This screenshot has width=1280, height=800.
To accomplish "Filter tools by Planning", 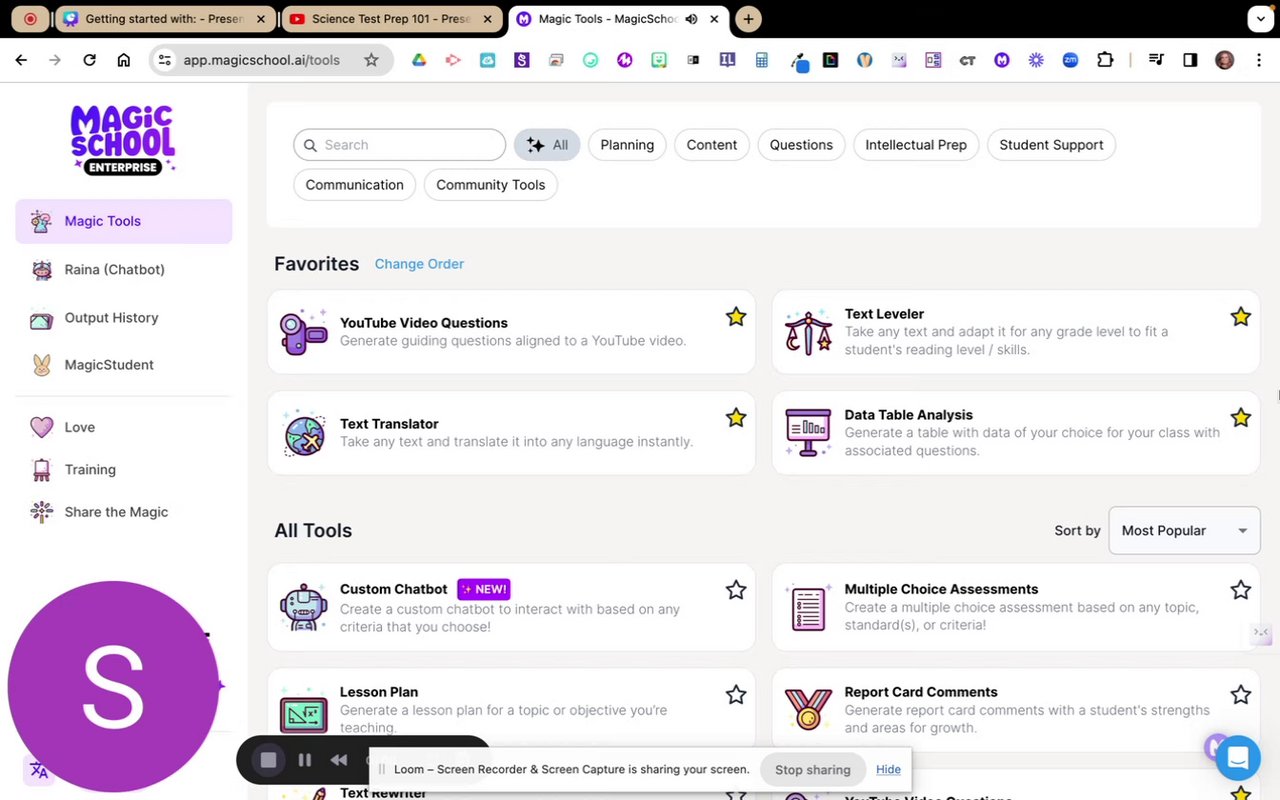I will pos(627,145).
